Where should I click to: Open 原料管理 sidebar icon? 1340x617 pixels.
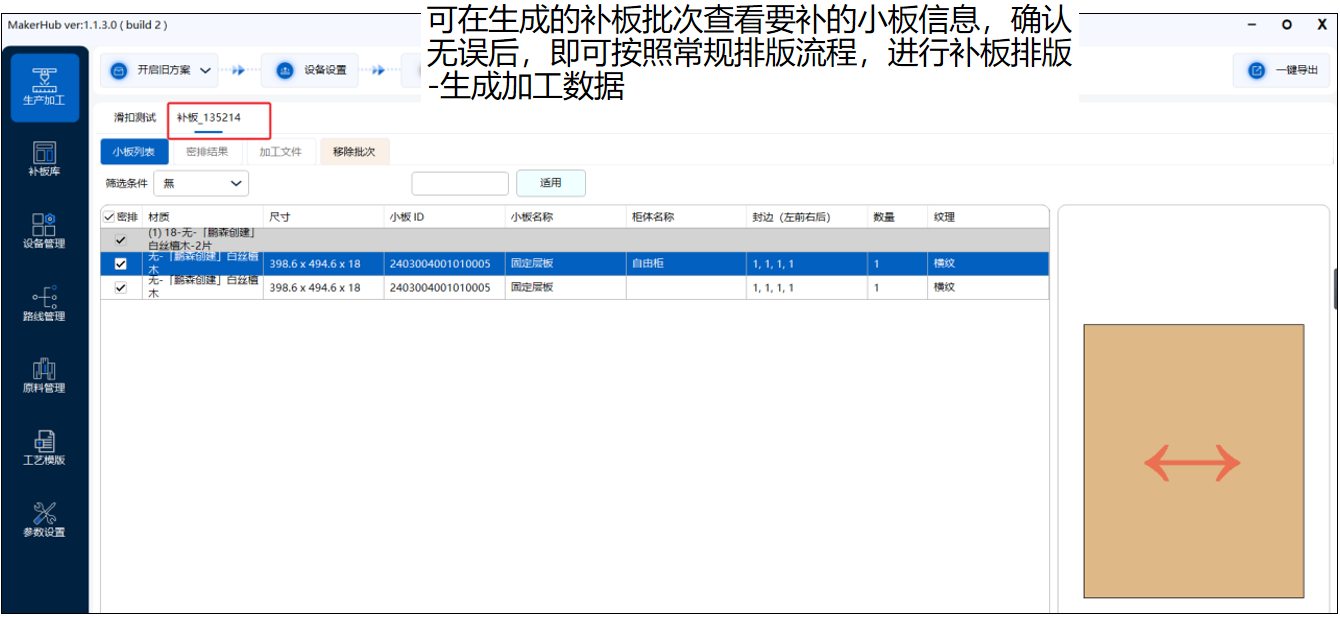click(45, 375)
